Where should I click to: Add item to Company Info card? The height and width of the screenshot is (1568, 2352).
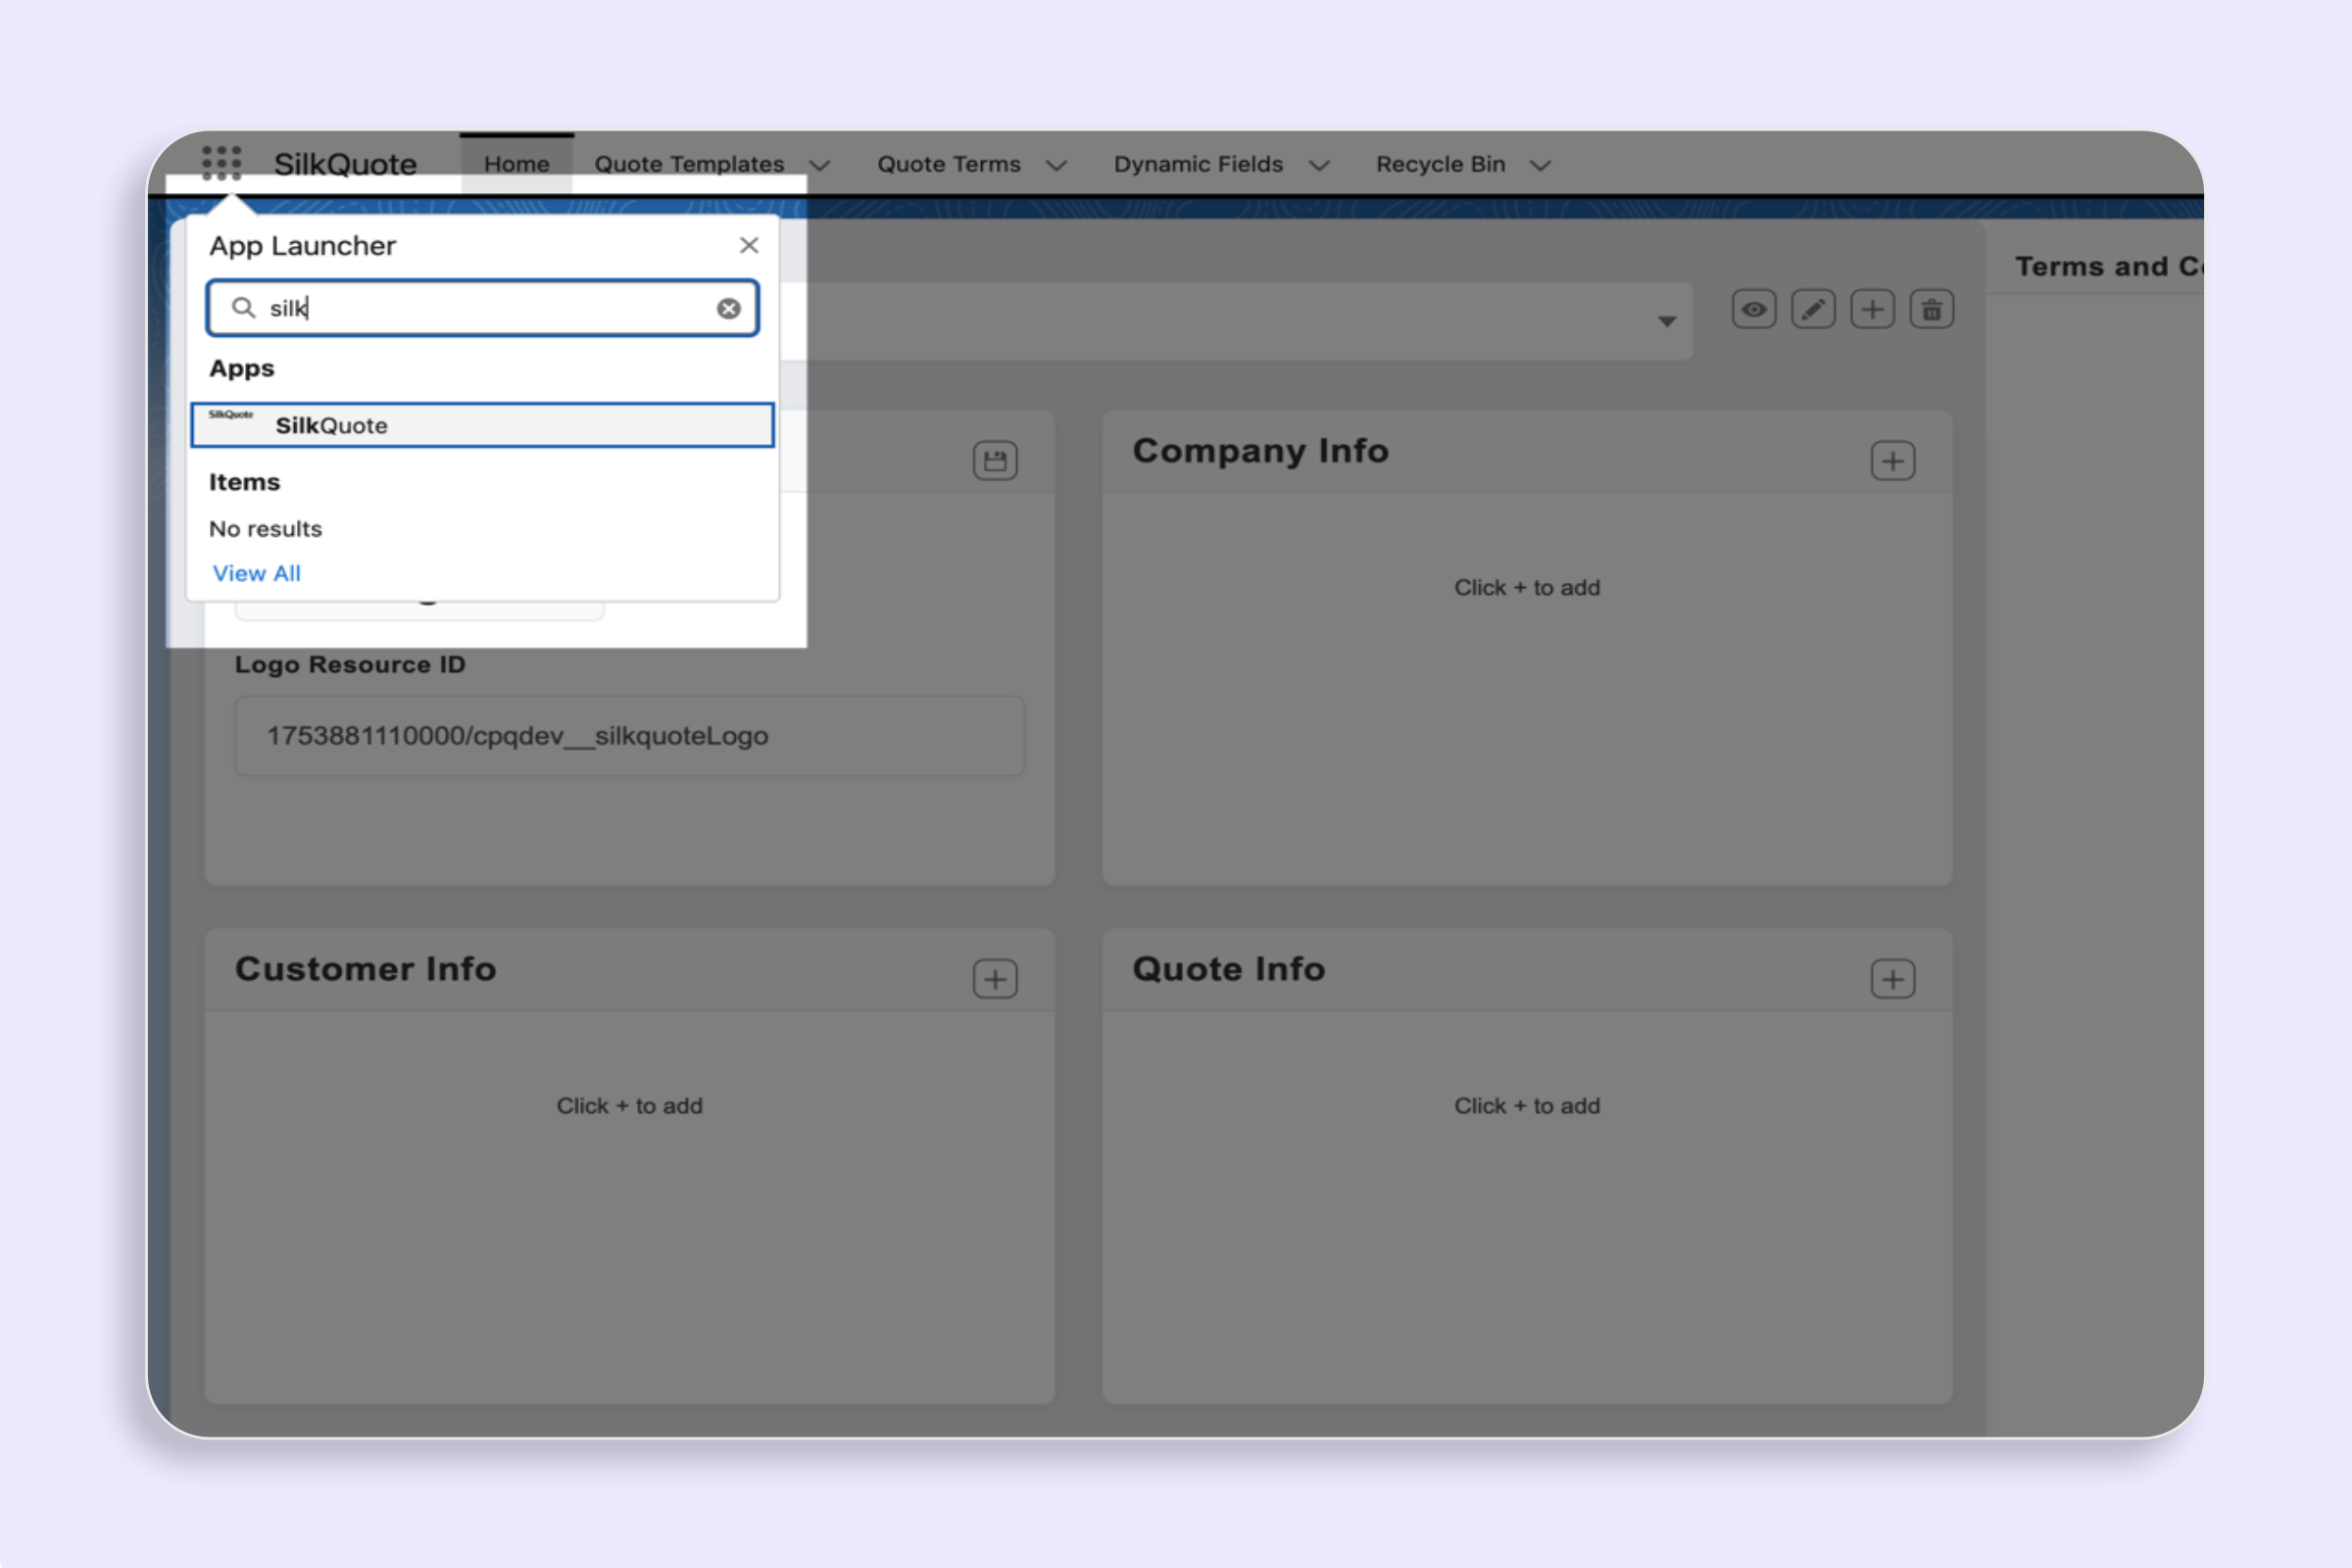tap(1892, 461)
